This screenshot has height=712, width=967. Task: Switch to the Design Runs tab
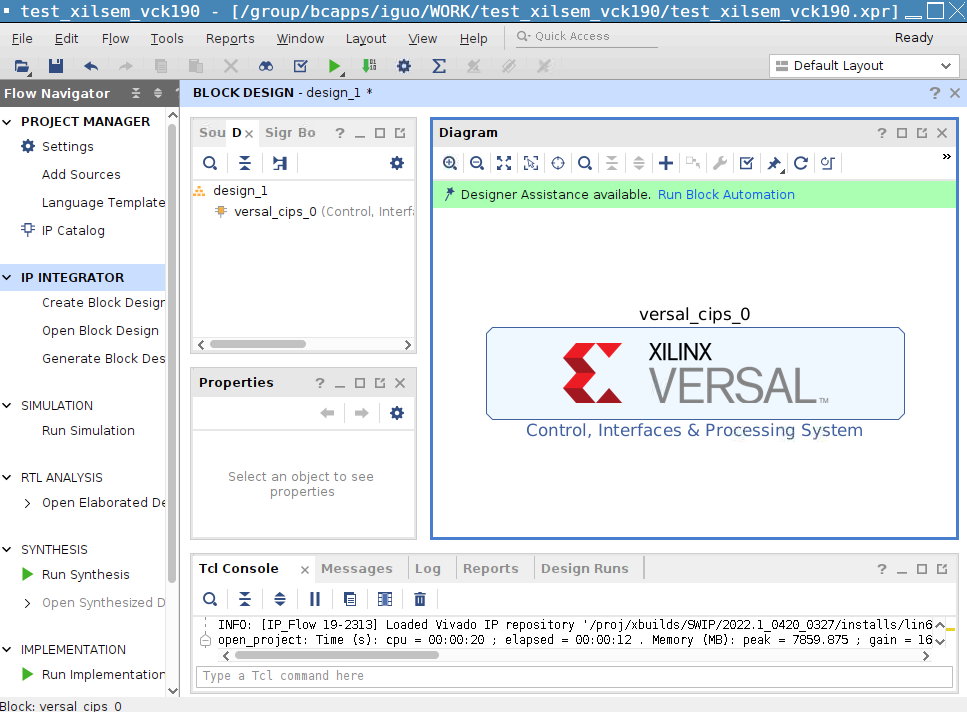coord(584,568)
